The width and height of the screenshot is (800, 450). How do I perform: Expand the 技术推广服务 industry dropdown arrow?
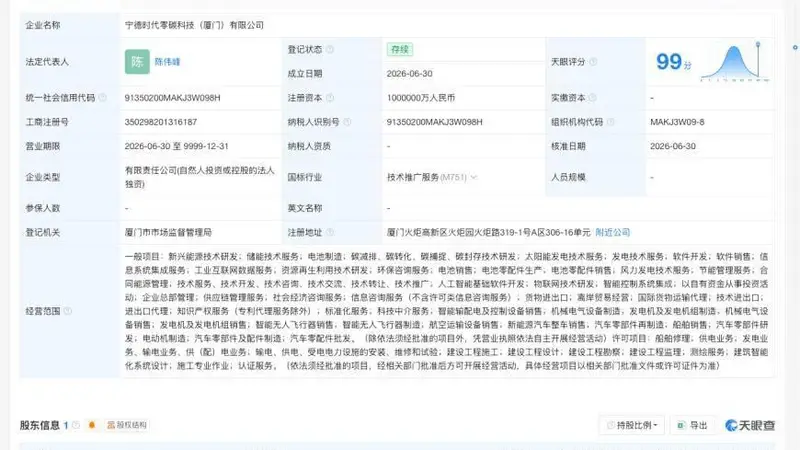pyautogui.click(x=474, y=177)
